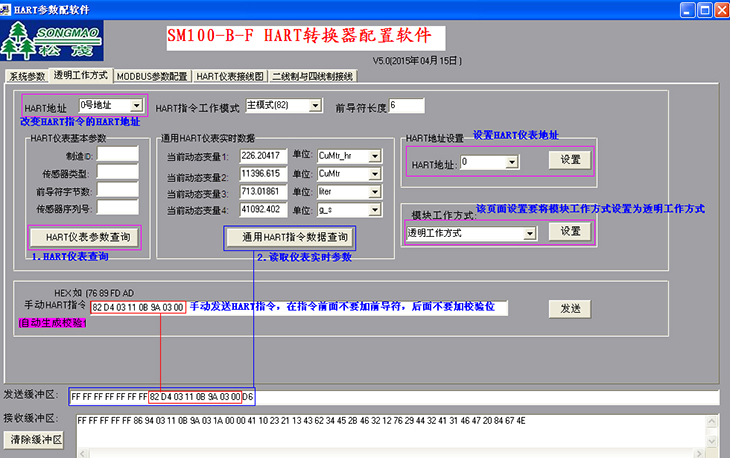Click the 前导符字节数 field
Screen dimensions: 730x458
pos(118,189)
